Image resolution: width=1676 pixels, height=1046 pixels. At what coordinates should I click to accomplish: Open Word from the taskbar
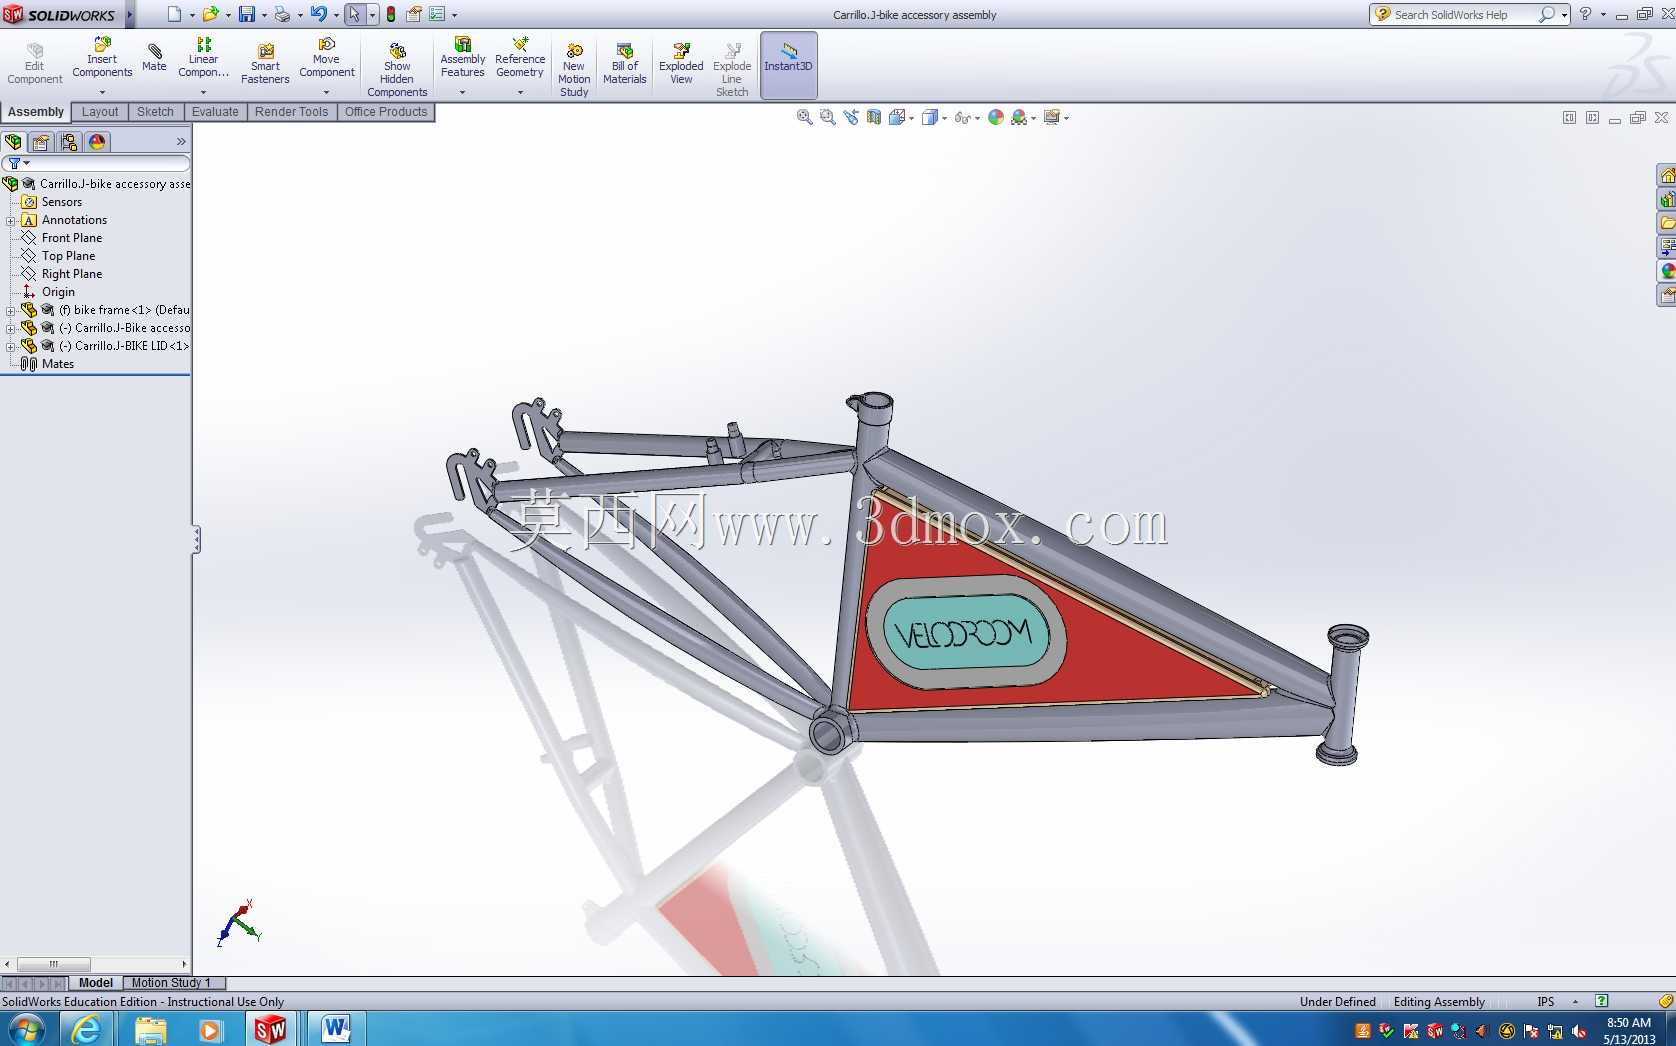click(335, 1029)
